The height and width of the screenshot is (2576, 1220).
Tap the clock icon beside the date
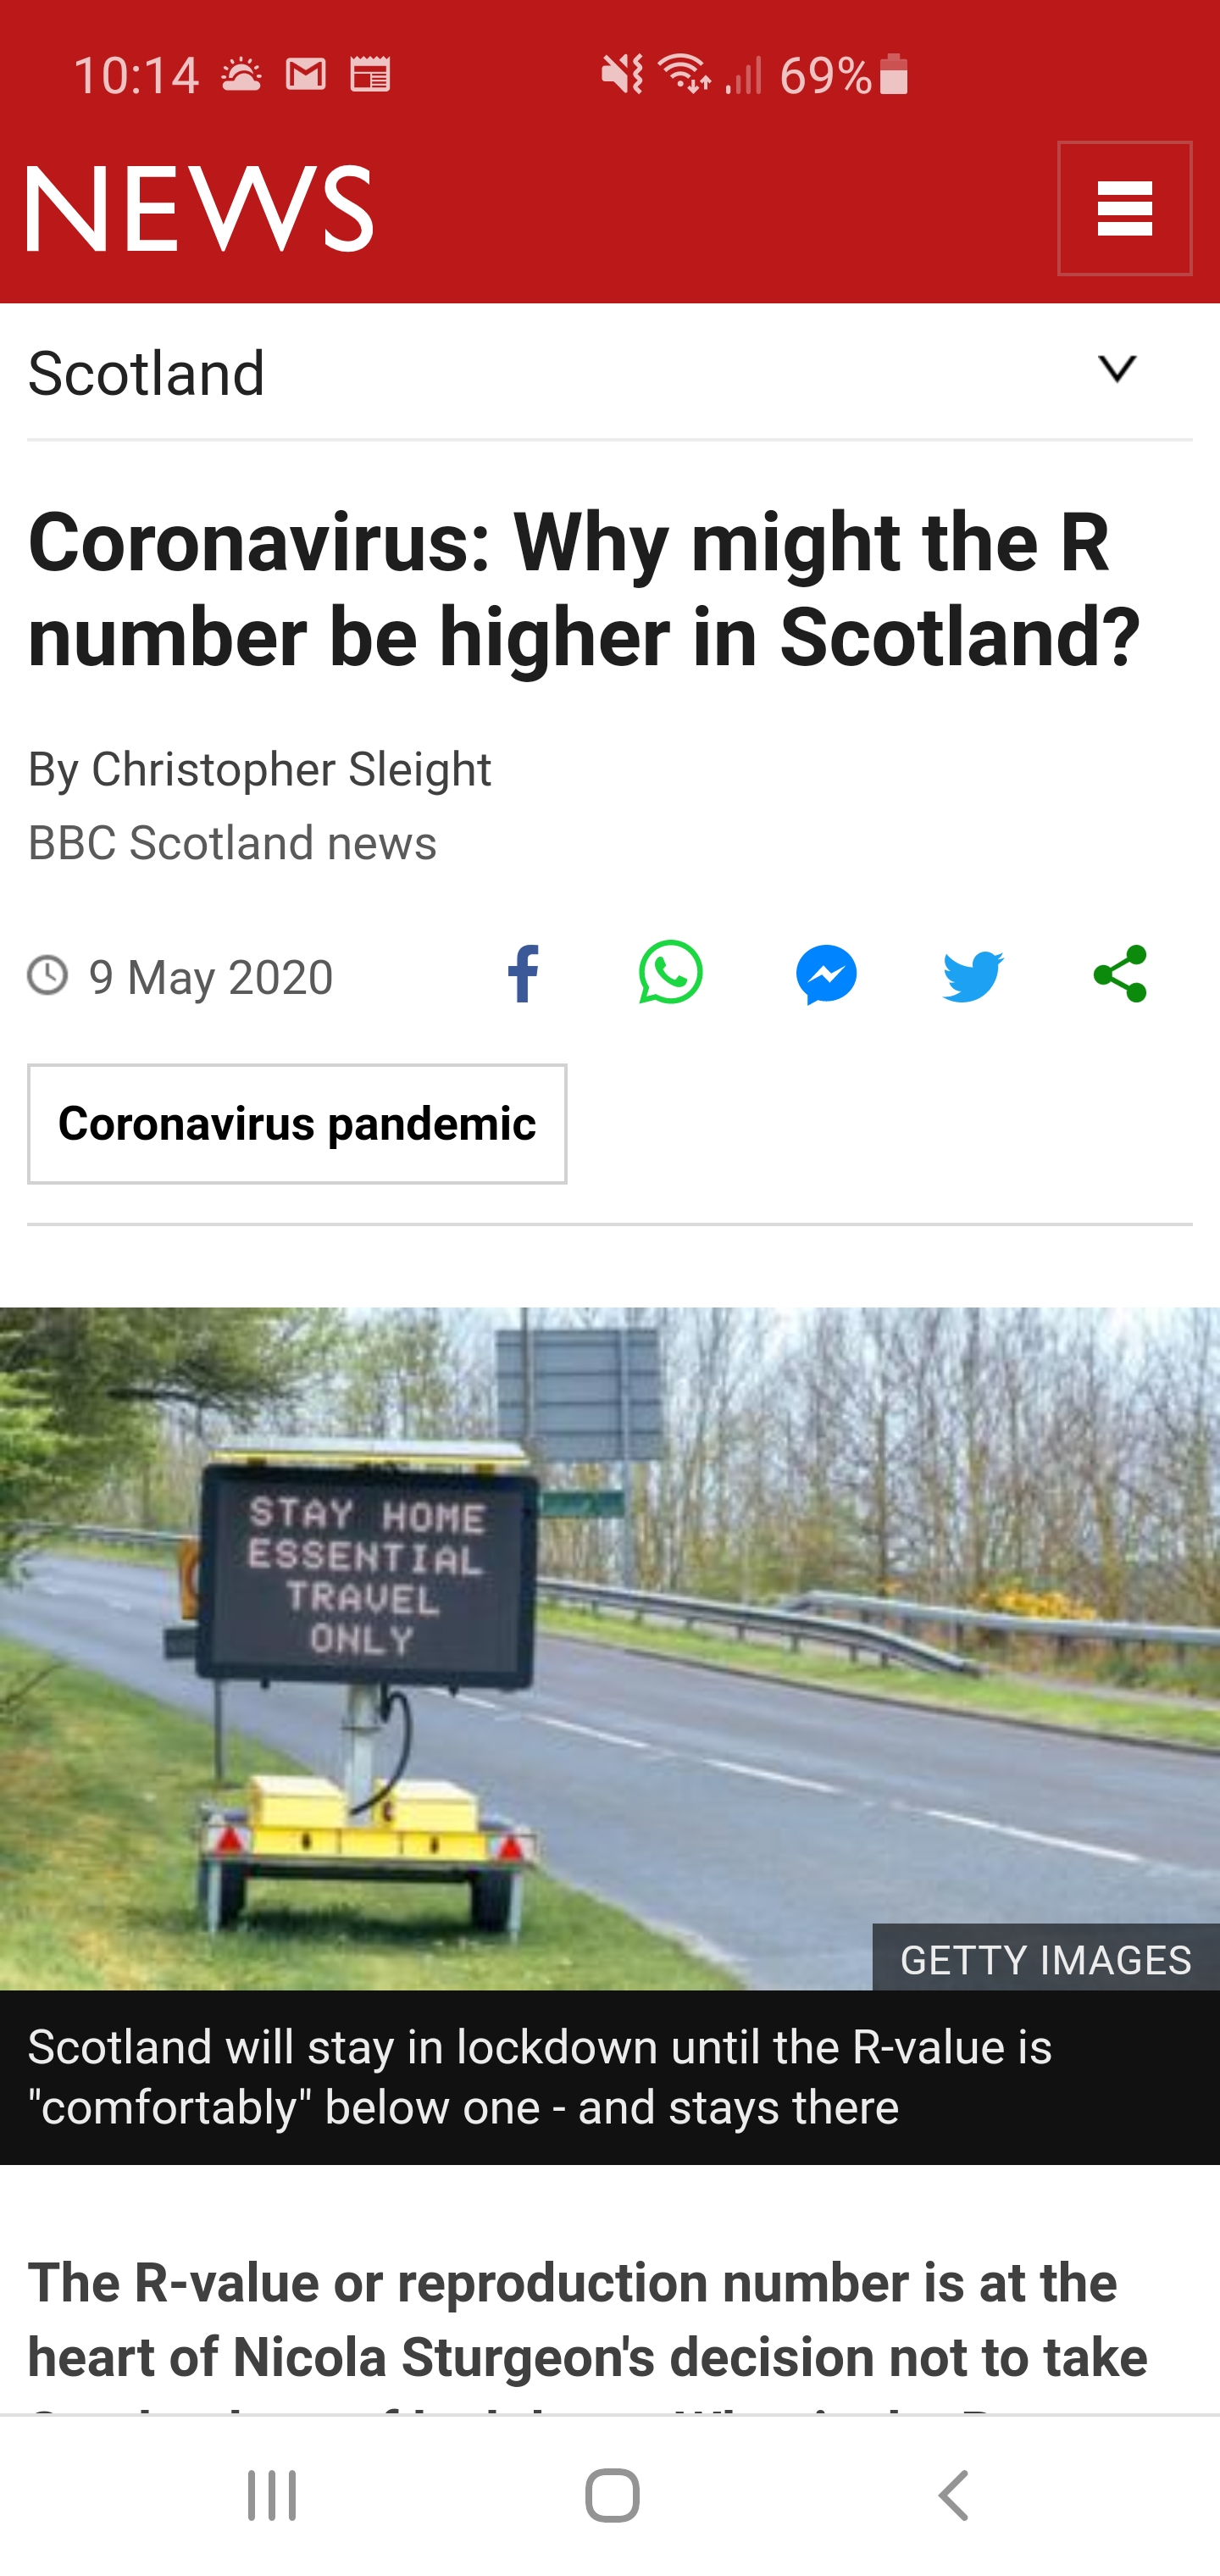(x=47, y=974)
